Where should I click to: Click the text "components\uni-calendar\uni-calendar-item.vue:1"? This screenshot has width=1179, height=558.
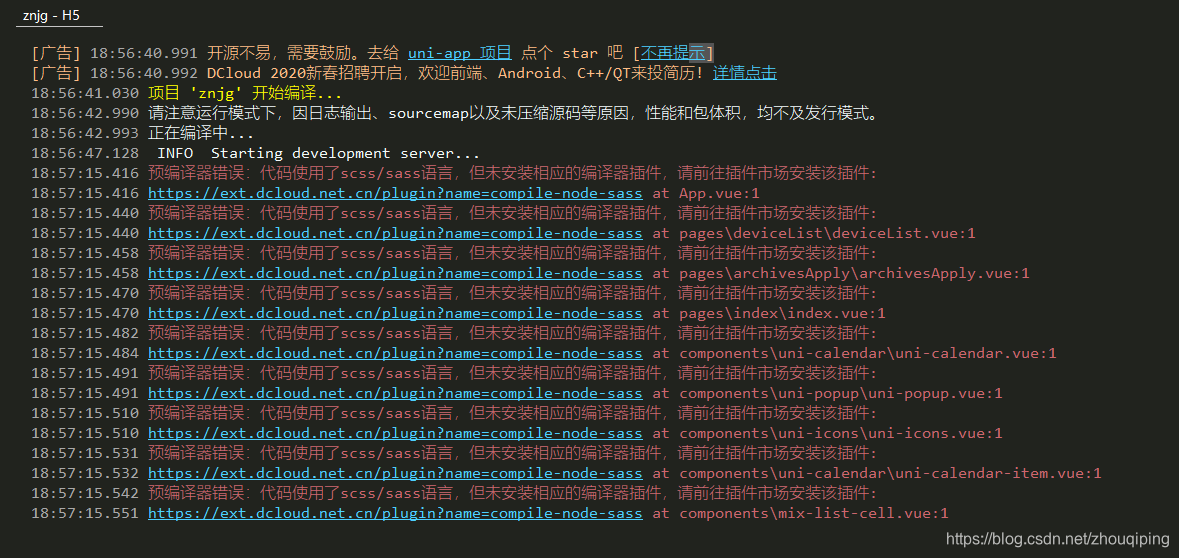890,473
